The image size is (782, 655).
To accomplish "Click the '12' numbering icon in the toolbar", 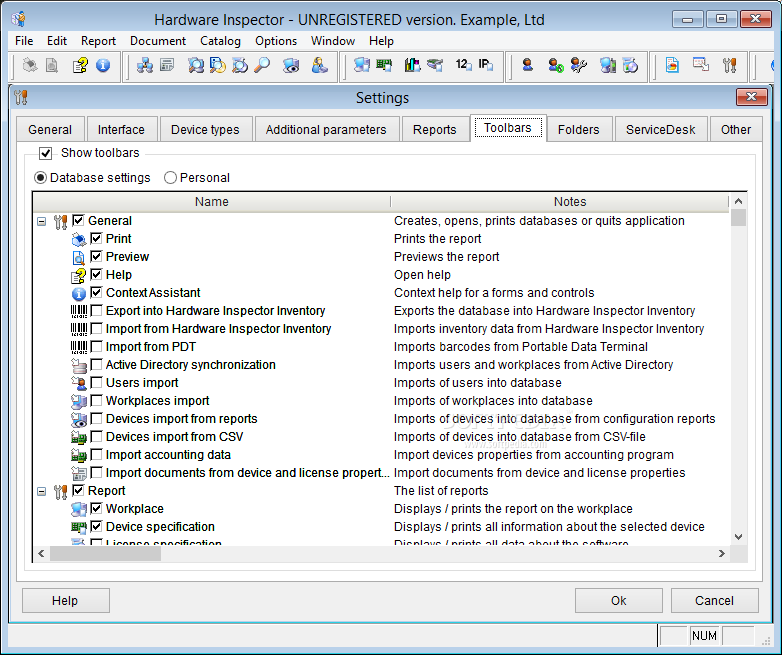I will tap(463, 65).
